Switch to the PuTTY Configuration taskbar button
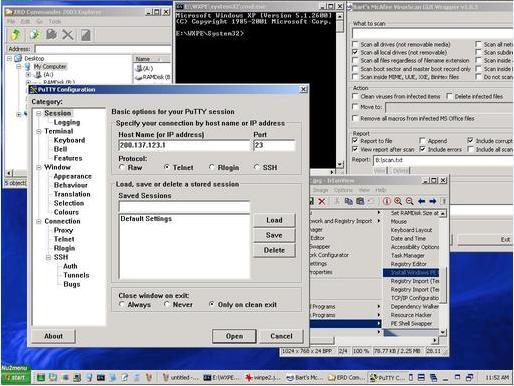 coord(387,378)
